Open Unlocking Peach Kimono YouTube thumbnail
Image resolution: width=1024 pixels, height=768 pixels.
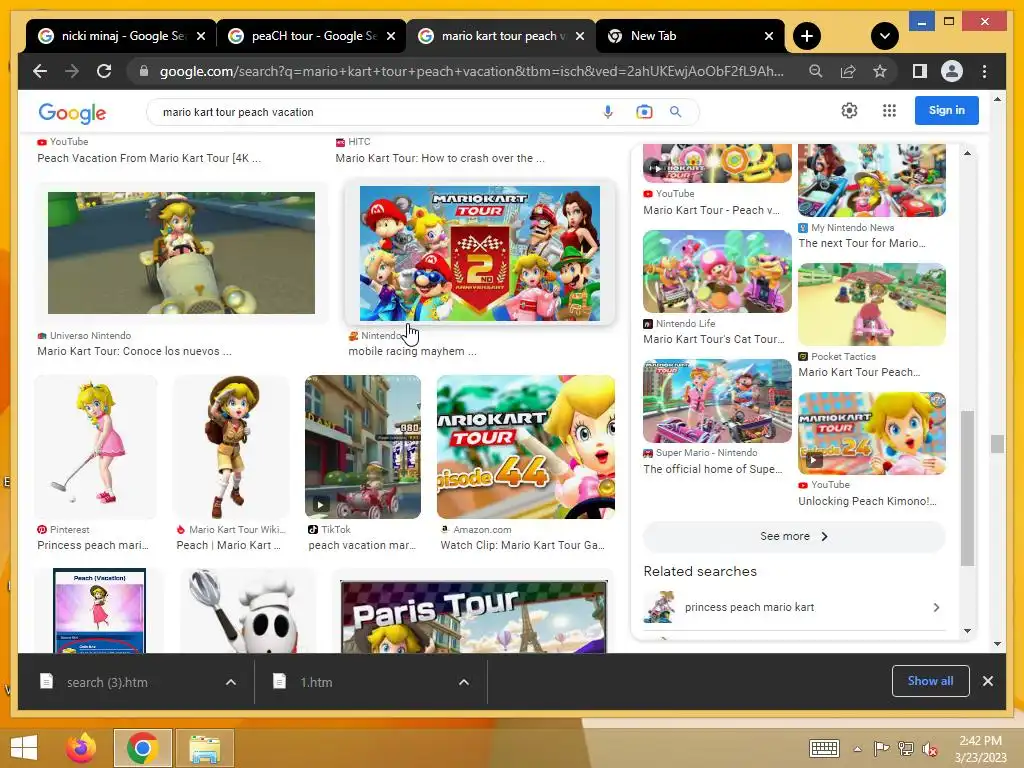[x=872, y=433]
